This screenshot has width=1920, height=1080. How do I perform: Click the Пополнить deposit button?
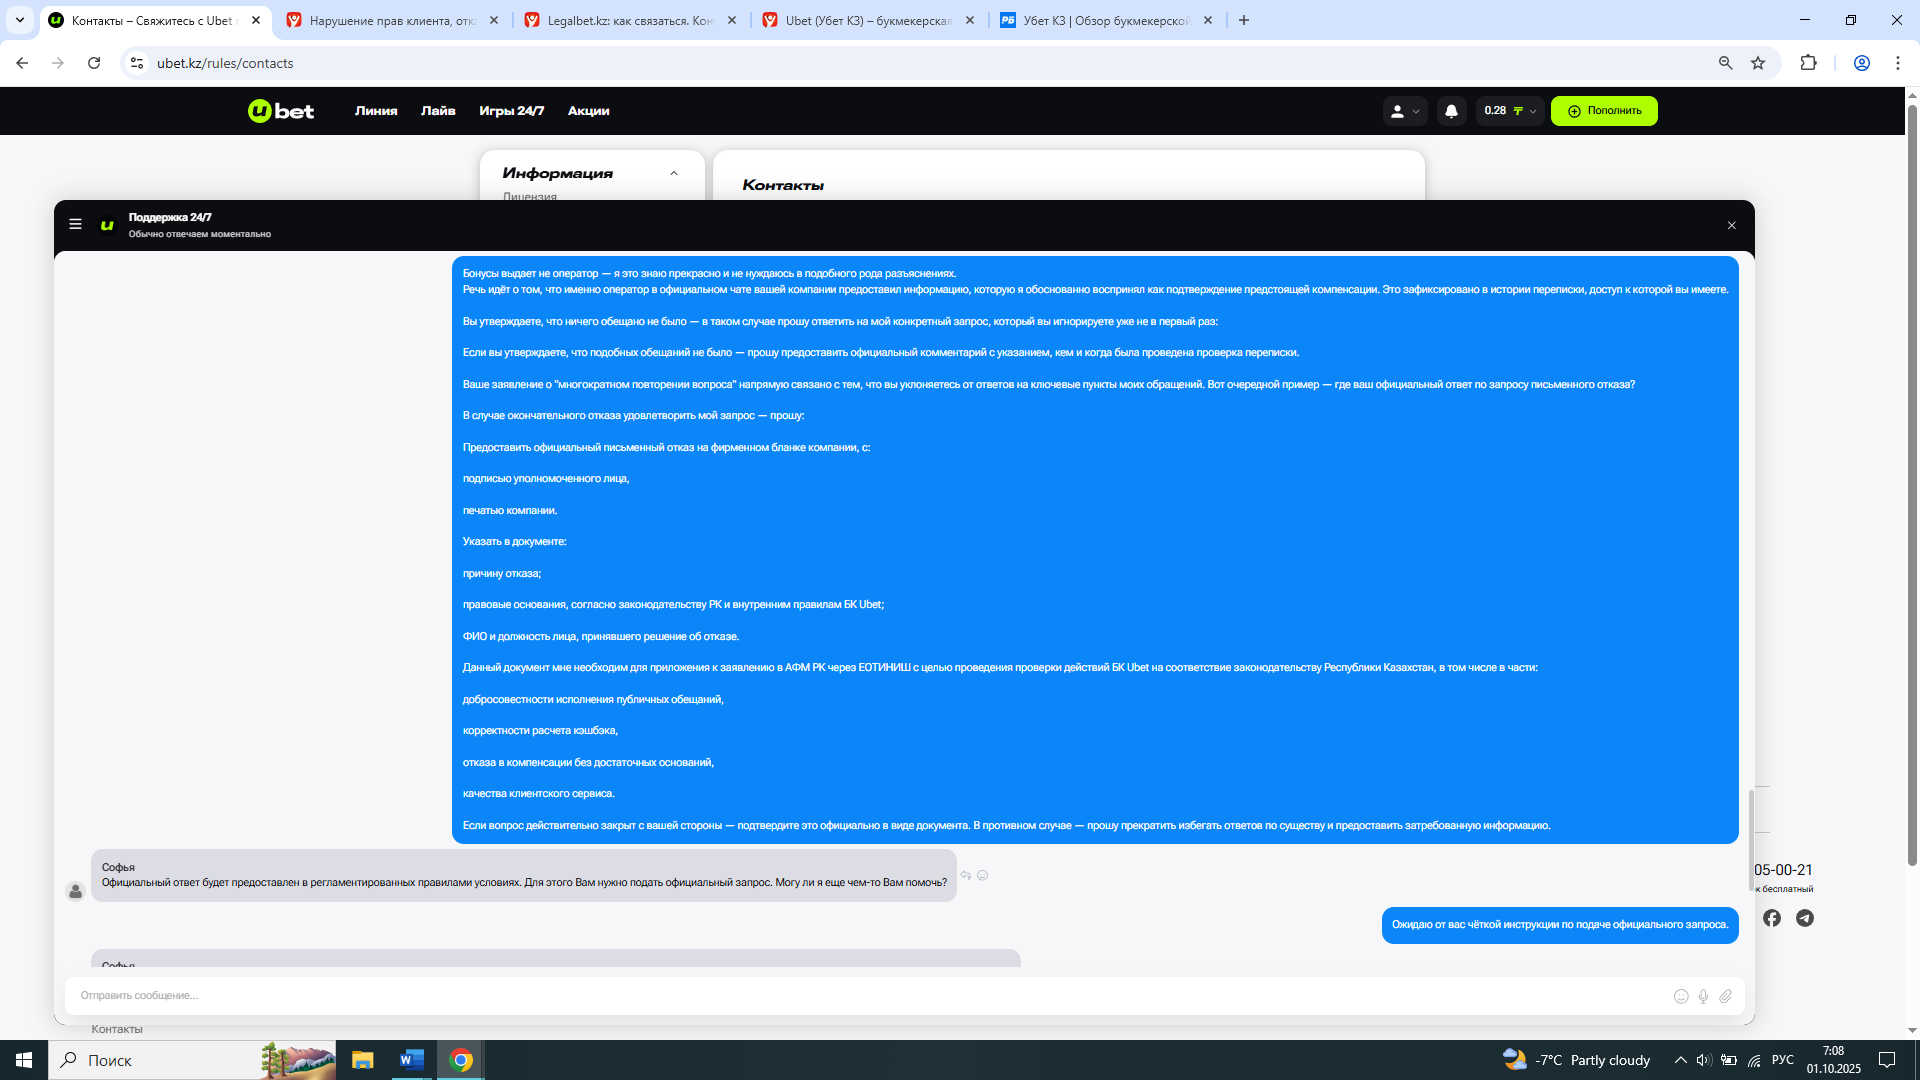pyautogui.click(x=1604, y=111)
